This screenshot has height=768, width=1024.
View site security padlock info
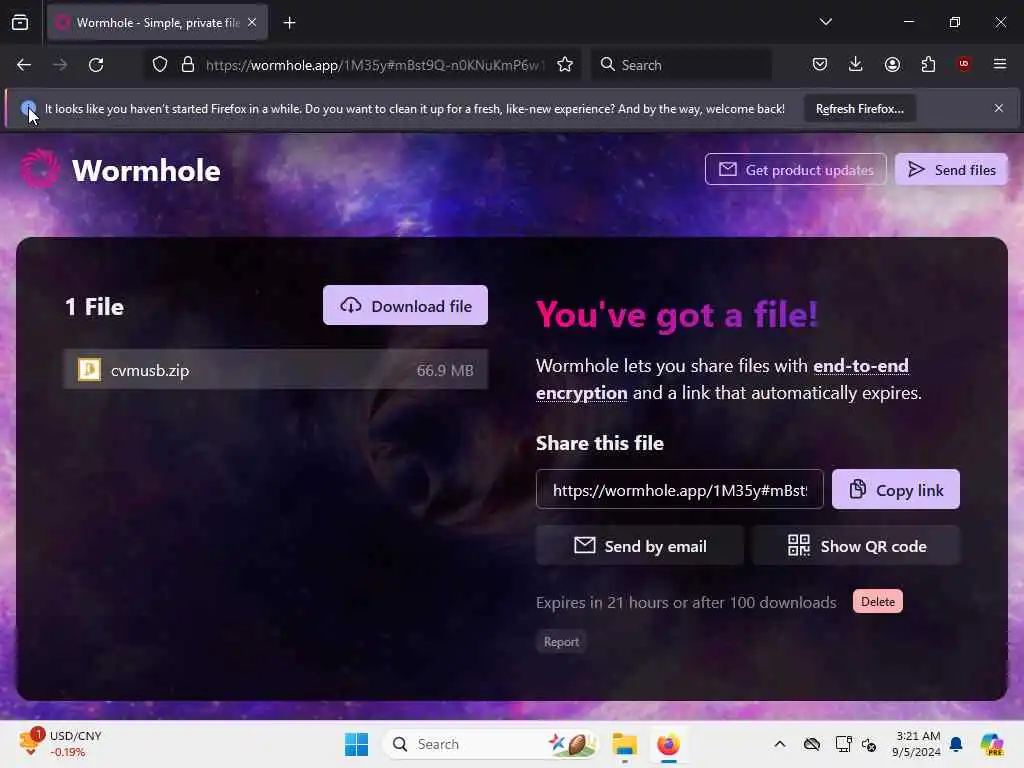tap(187, 64)
